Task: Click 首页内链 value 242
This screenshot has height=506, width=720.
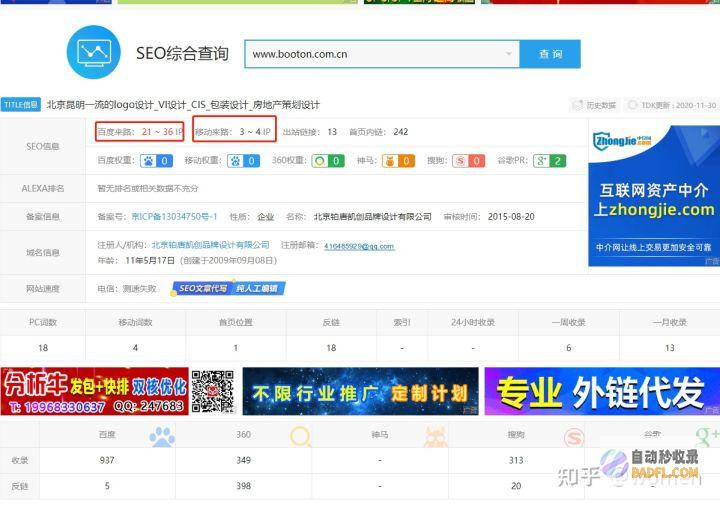Action: tap(400, 132)
